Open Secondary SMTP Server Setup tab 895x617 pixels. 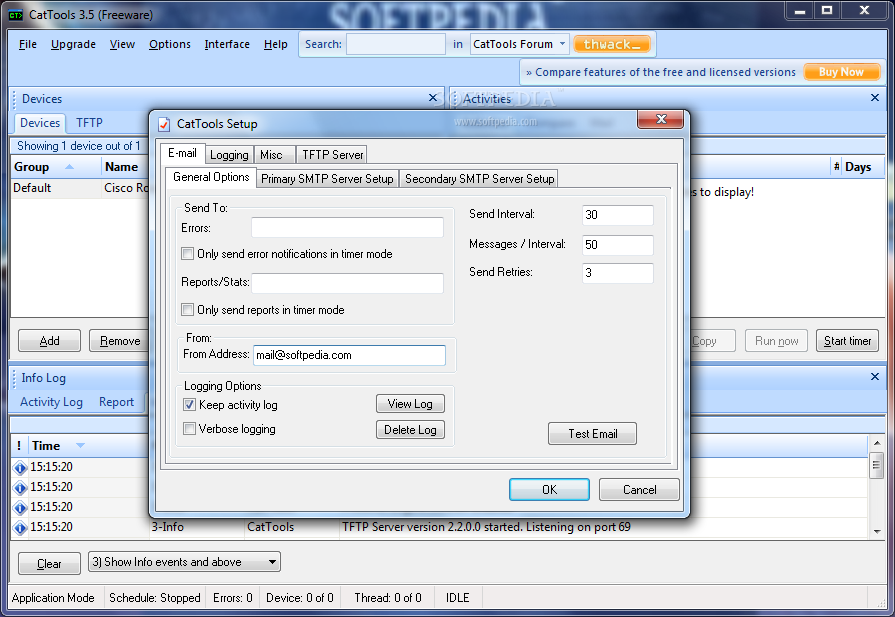point(479,179)
